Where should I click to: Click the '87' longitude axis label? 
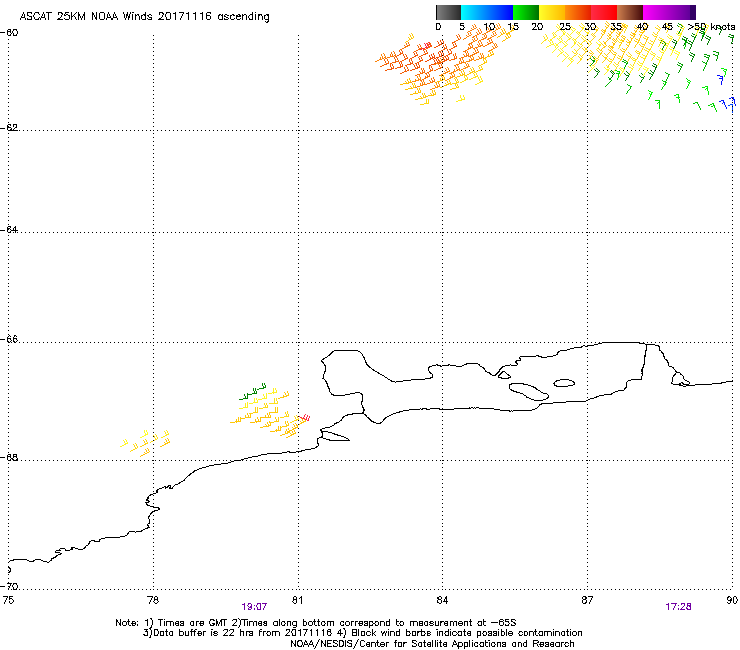pos(587,600)
